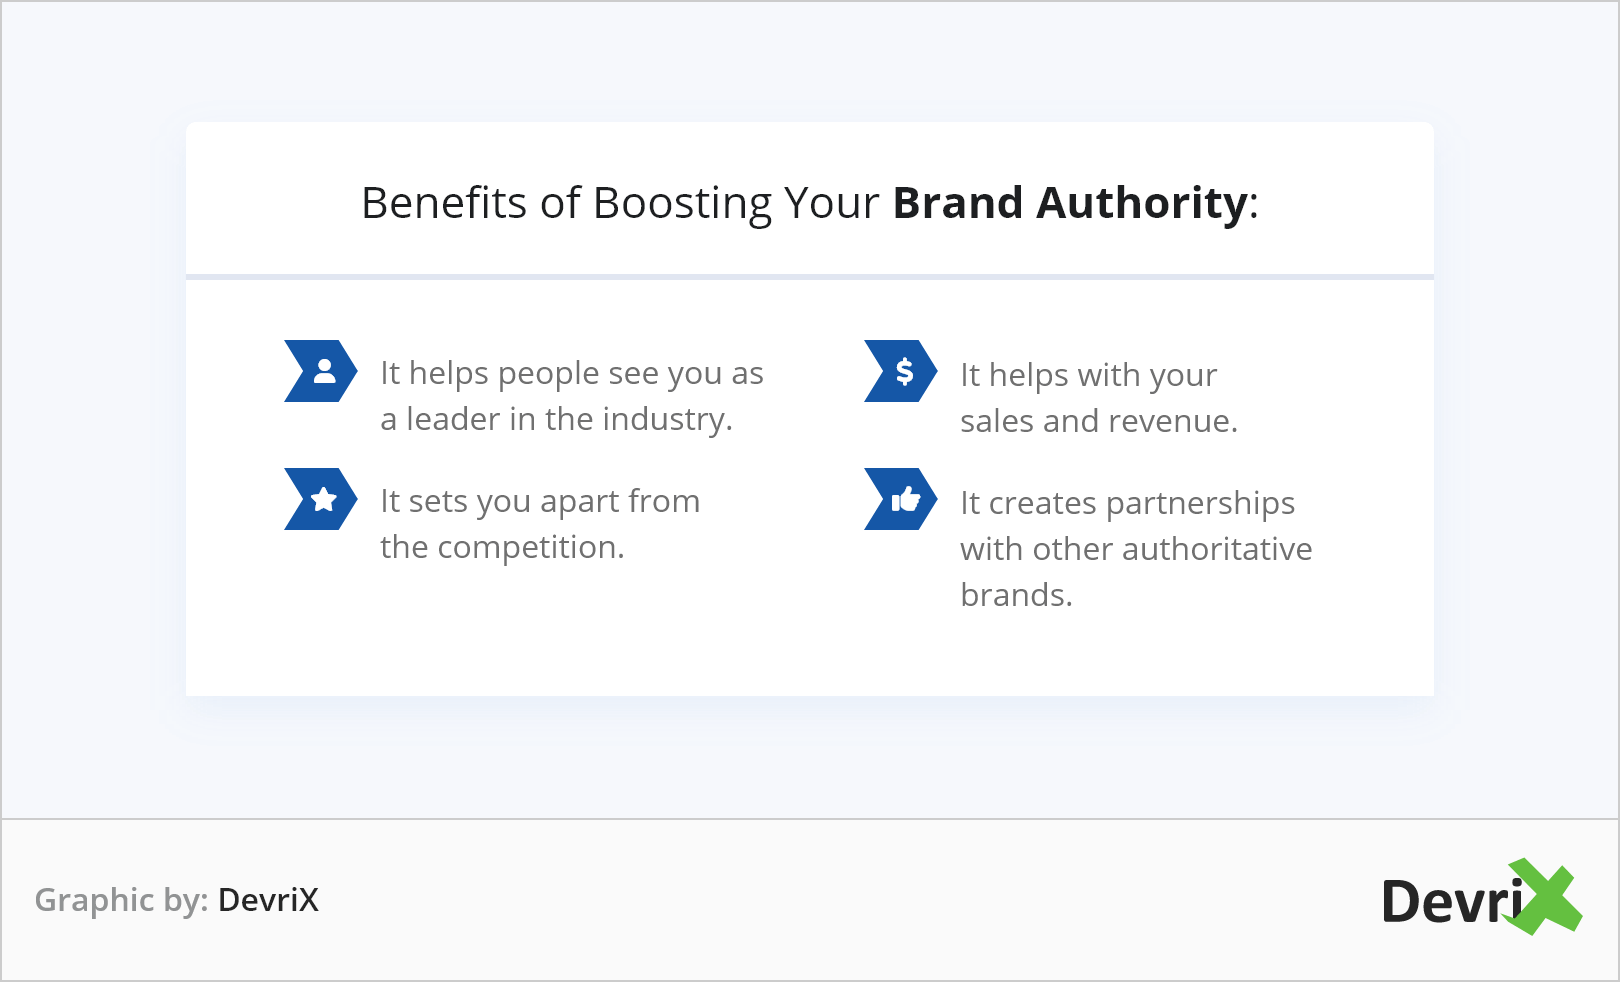
Task: Click the word "brands."
Action: click(1016, 595)
